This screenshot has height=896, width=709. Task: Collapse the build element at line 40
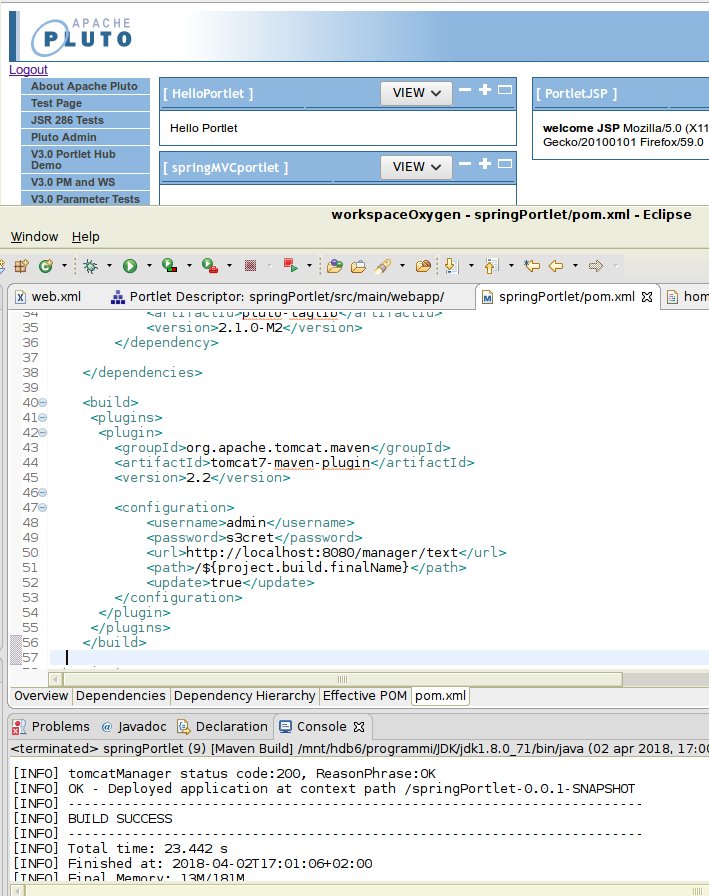click(x=43, y=403)
